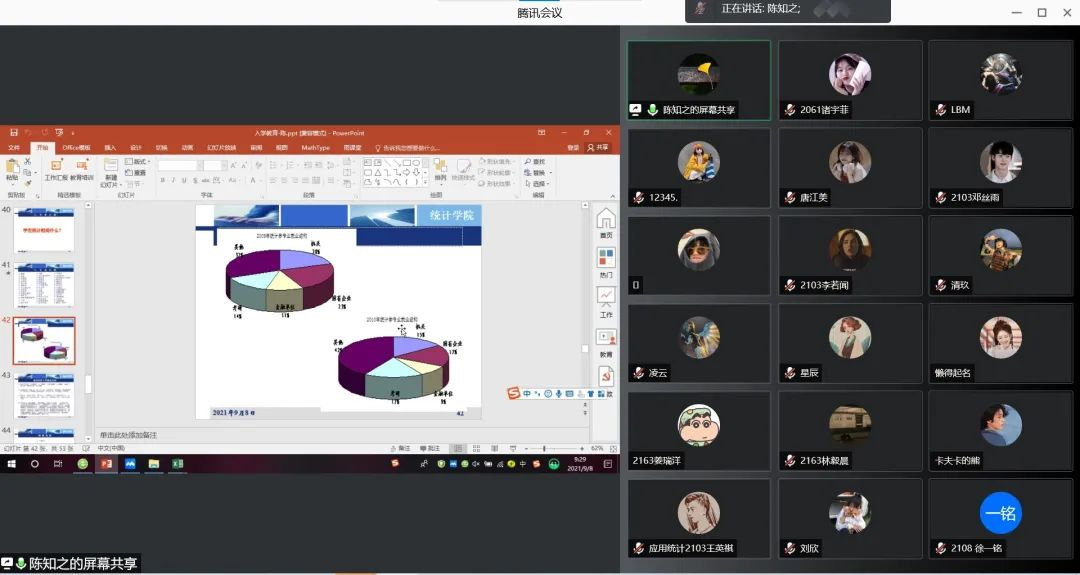The width and height of the screenshot is (1080, 575).
Task: Click the 共享 share button
Action: pyautogui.click(x=598, y=147)
